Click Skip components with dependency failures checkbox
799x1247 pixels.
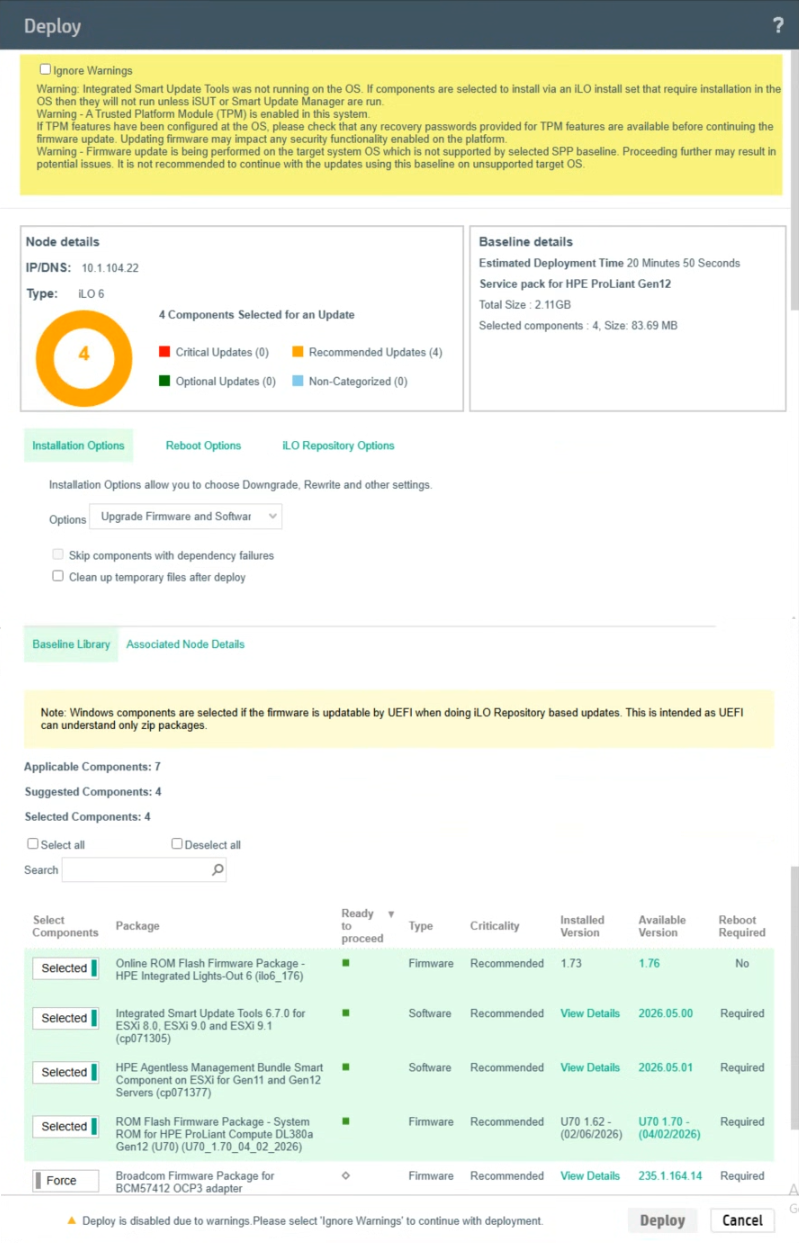pos(58,555)
